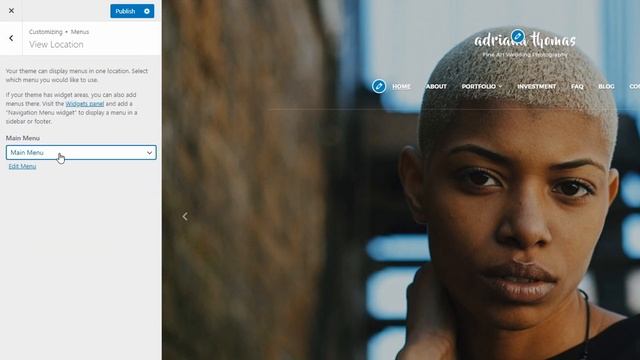Click the pencil edit icon on the site logo
This screenshot has width=640, height=360.
pos(518,36)
